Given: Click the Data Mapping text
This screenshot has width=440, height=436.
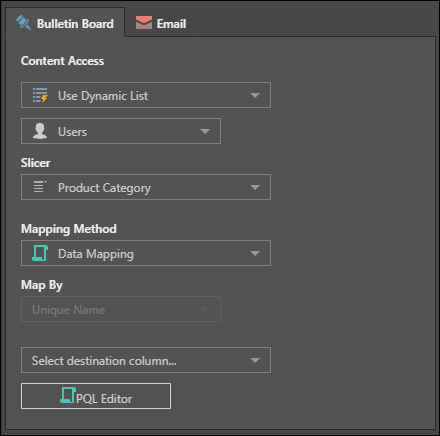Looking at the screenshot, I should point(96,254).
